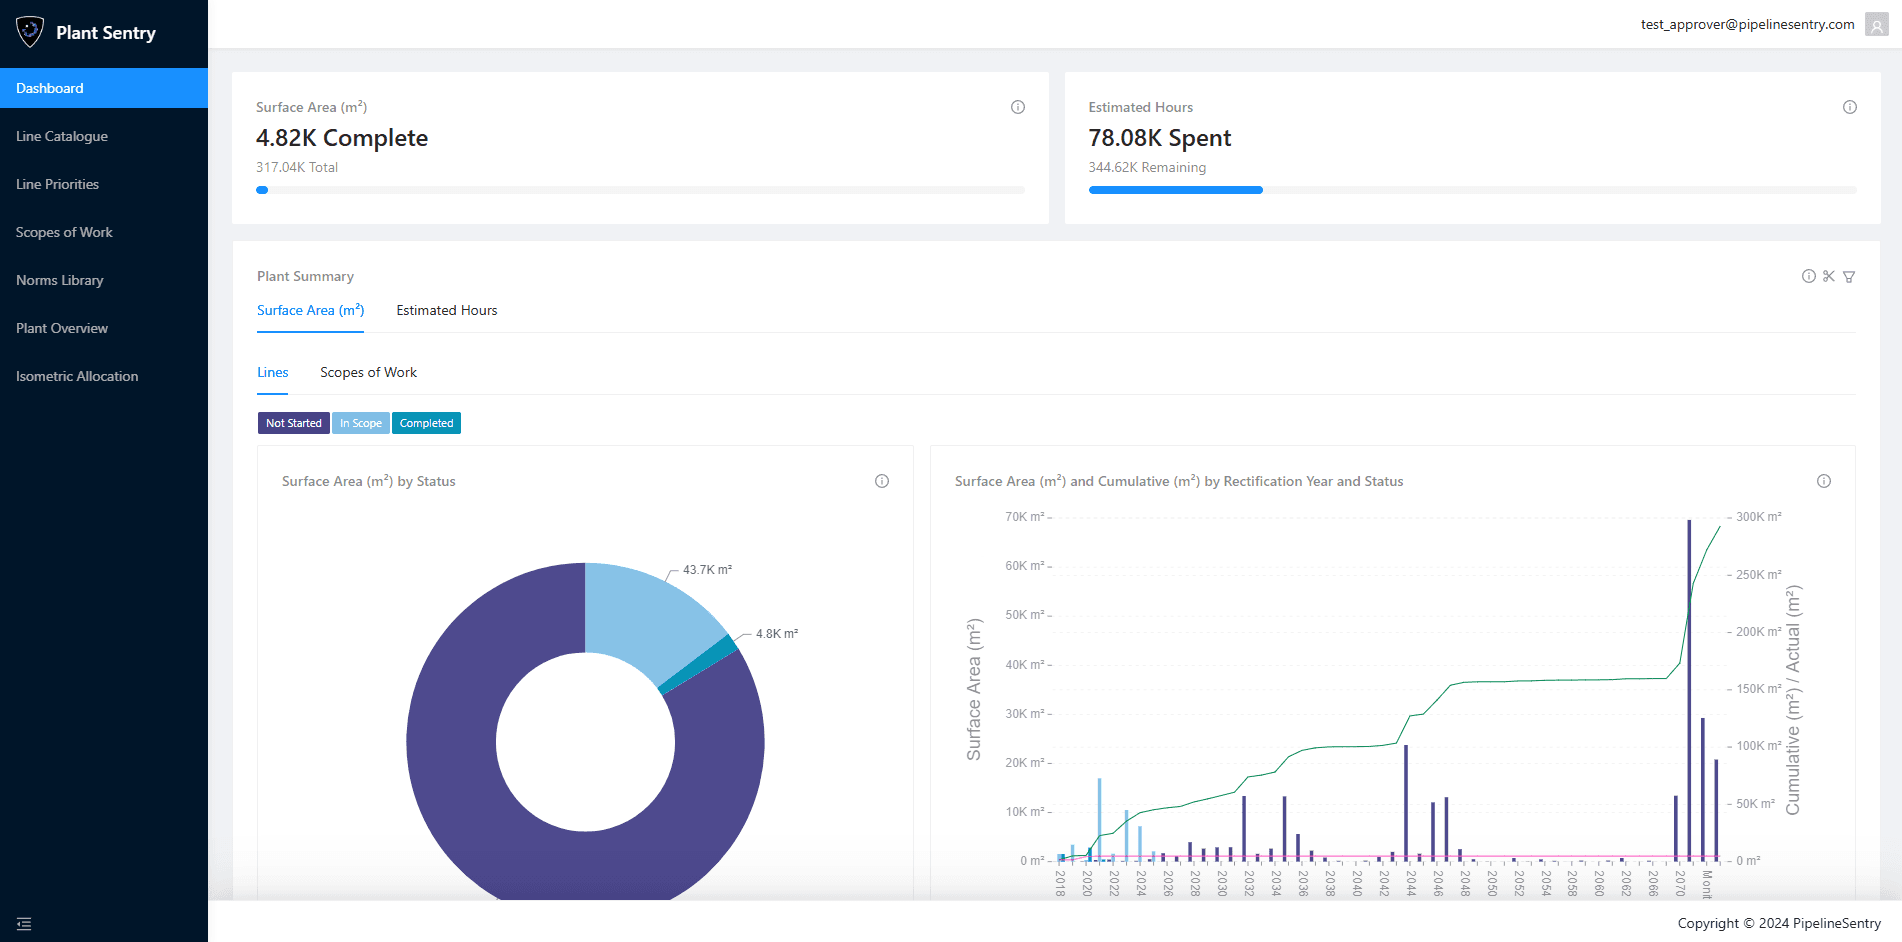
Task: Select the Scopes of Work sub-tab
Action: (368, 372)
